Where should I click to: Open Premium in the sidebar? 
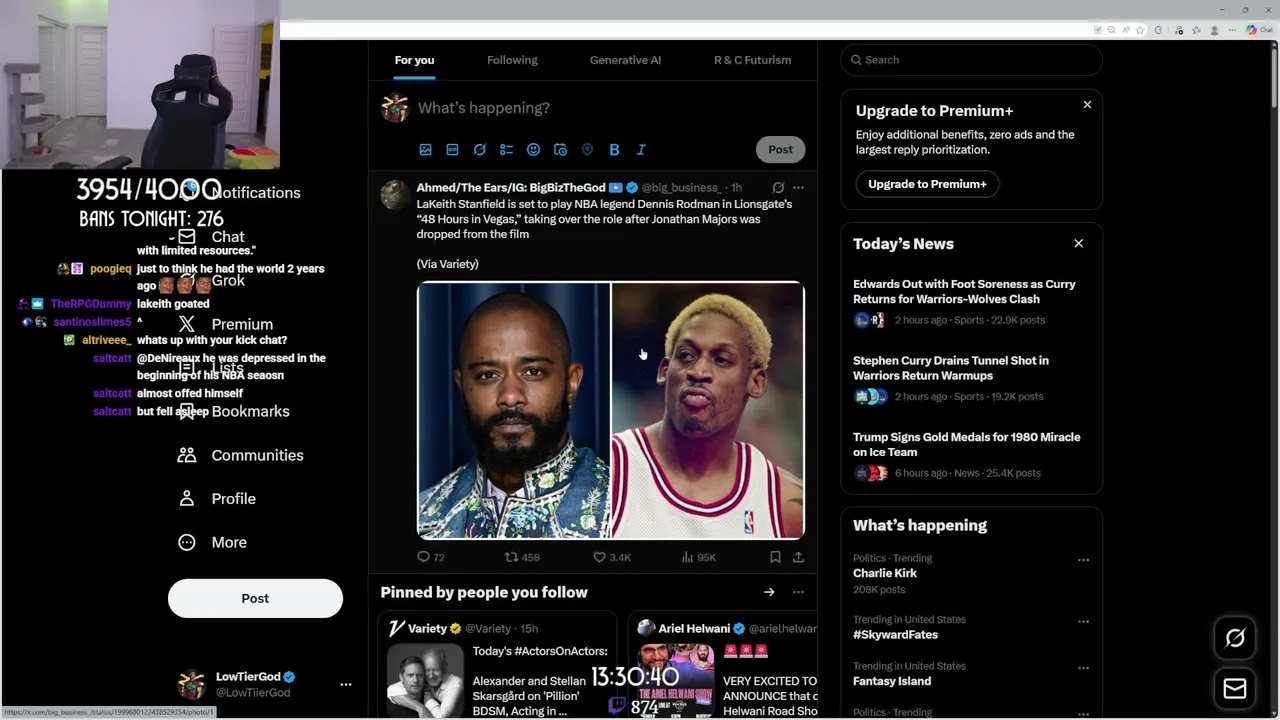(226, 324)
